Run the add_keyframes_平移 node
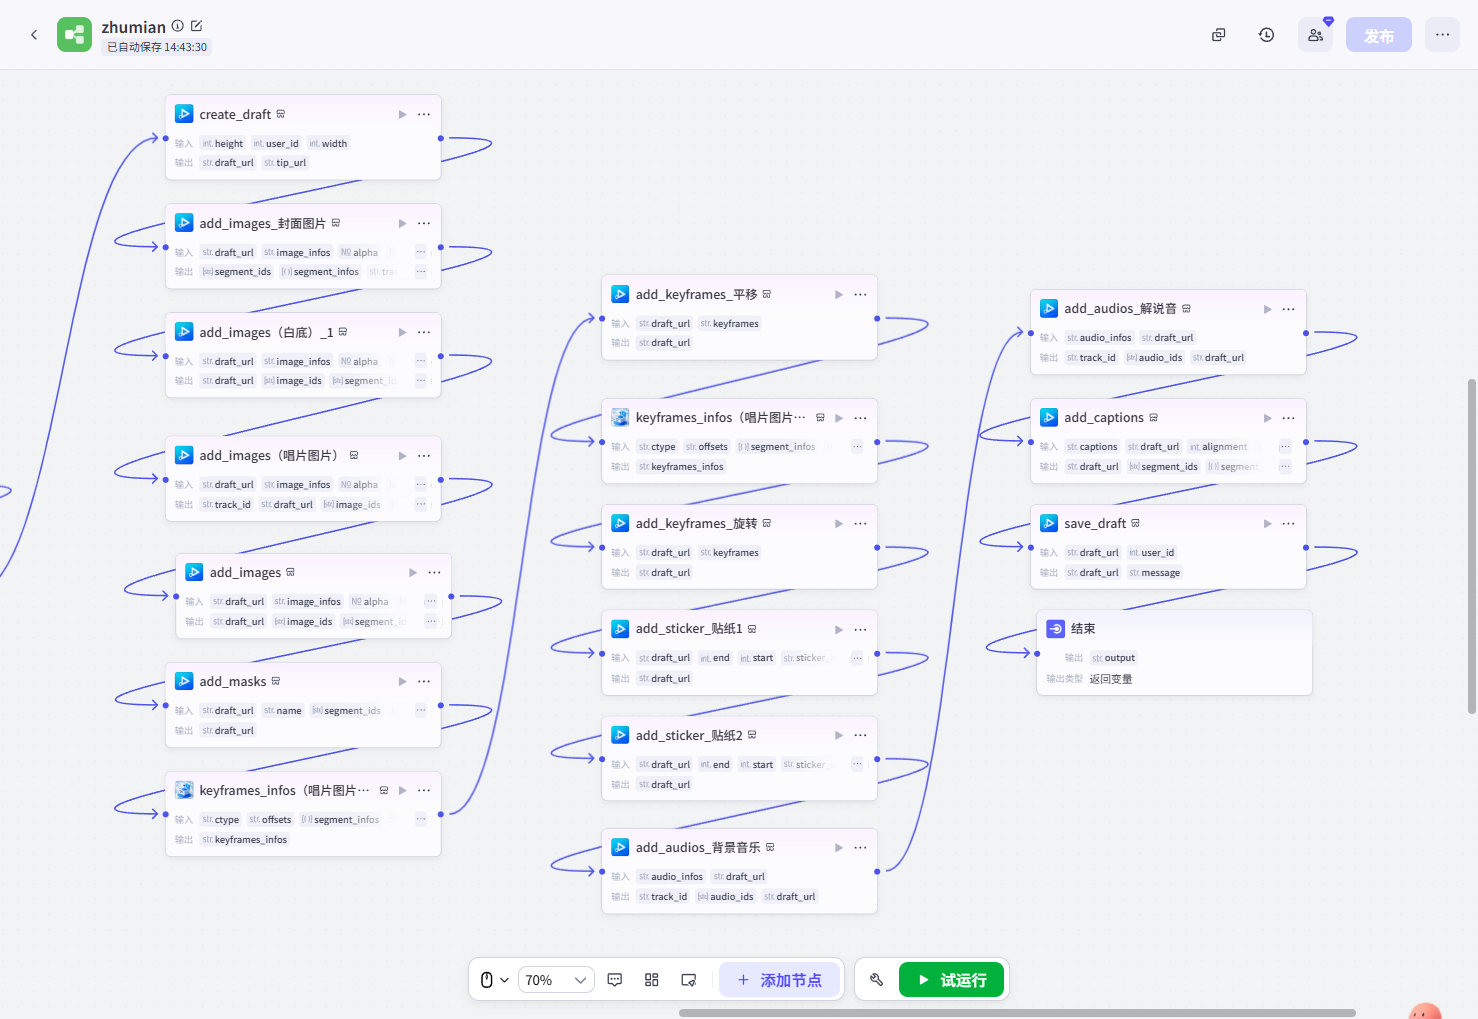Screen dimensions: 1478x1019 click(x=838, y=294)
